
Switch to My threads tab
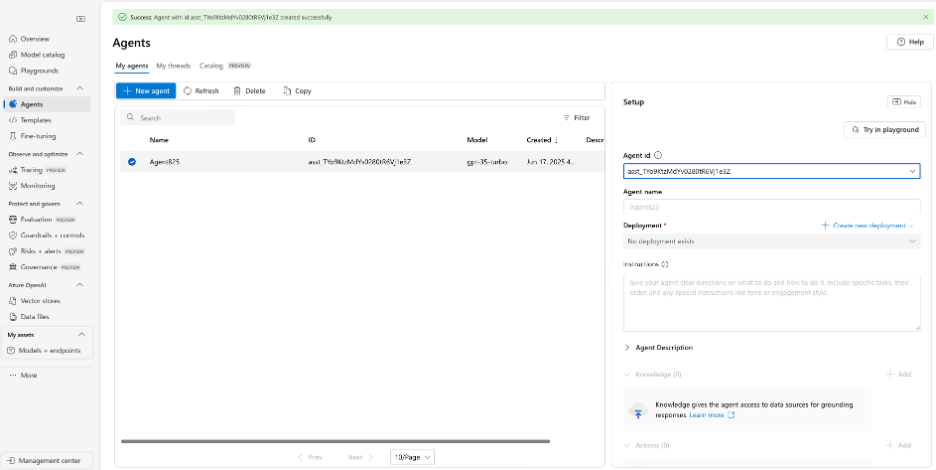coord(174,66)
